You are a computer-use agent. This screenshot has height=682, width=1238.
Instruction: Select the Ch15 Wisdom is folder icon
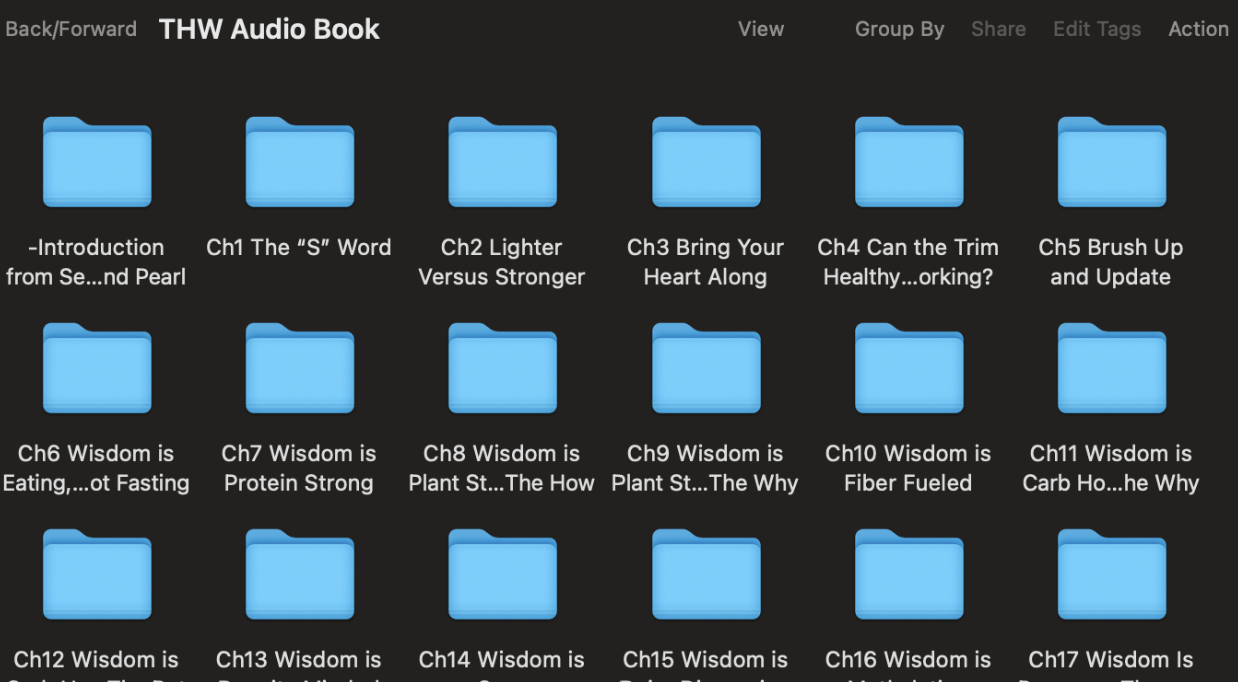click(706, 574)
